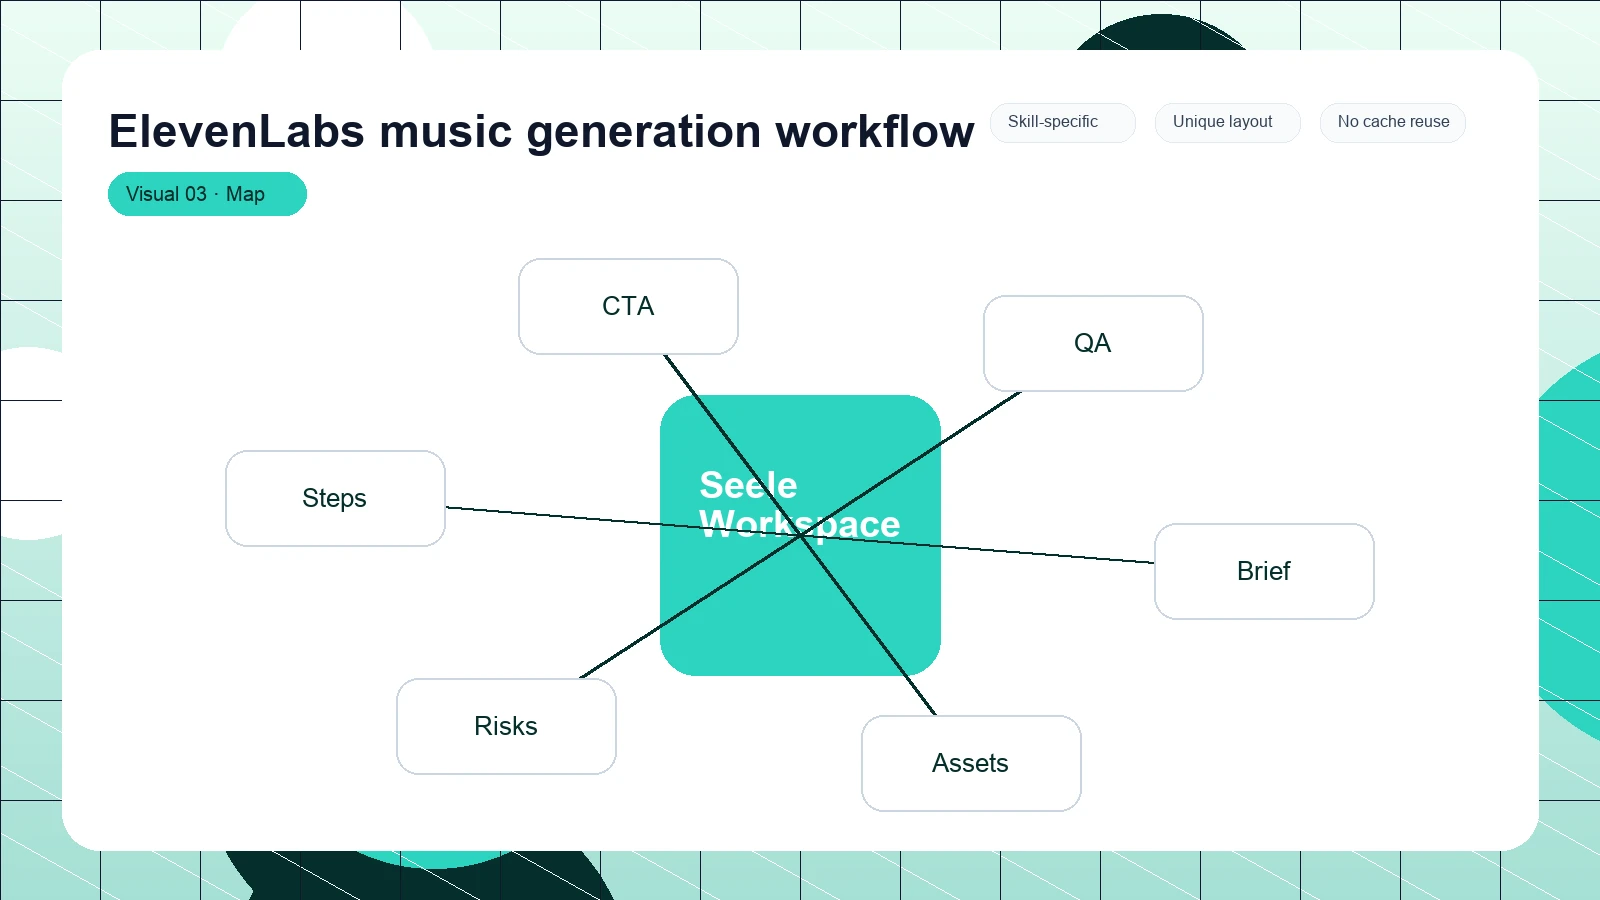Screen dimensions: 1600x900
Task: Click the Skill-specific pill tag
Action: click(1063, 123)
